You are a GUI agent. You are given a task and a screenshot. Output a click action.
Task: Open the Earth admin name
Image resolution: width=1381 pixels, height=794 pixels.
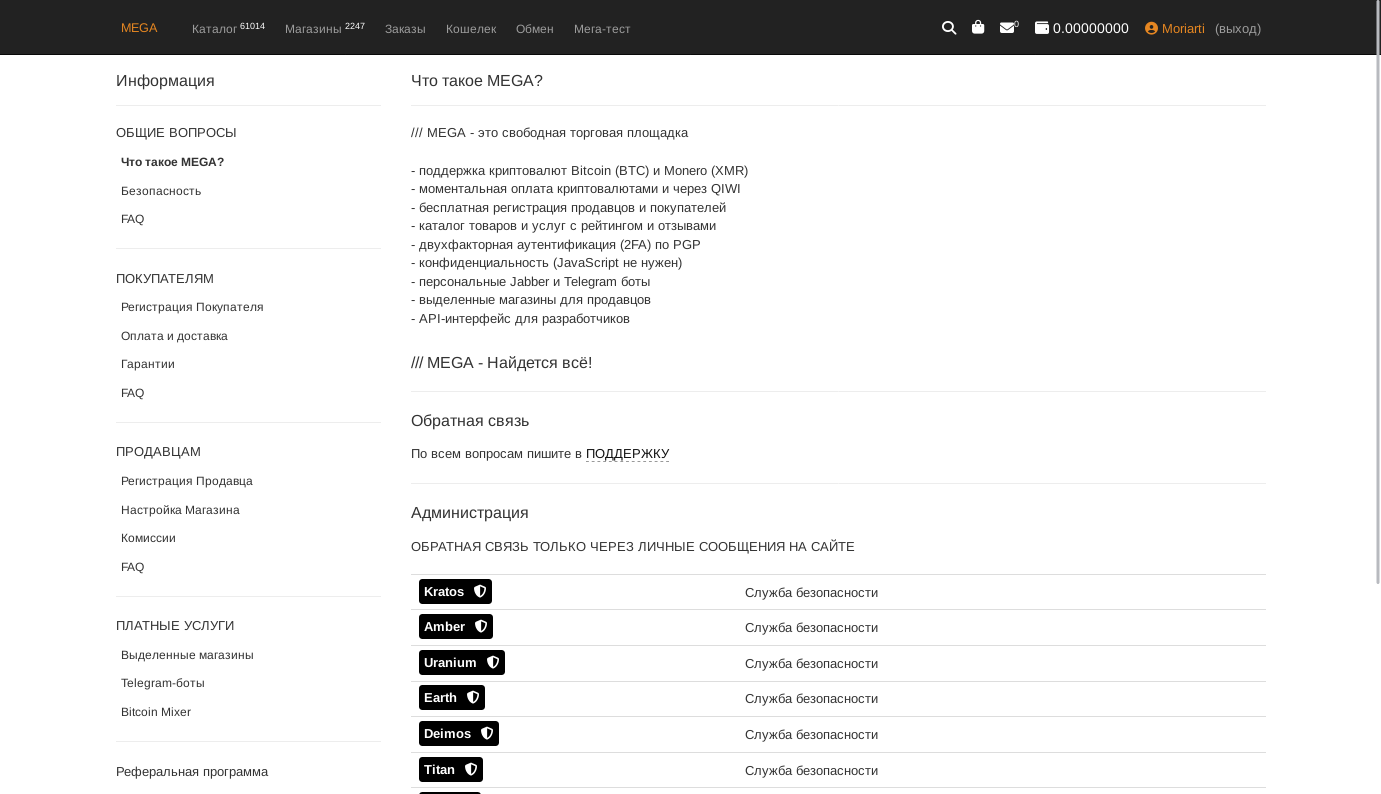(x=440, y=698)
